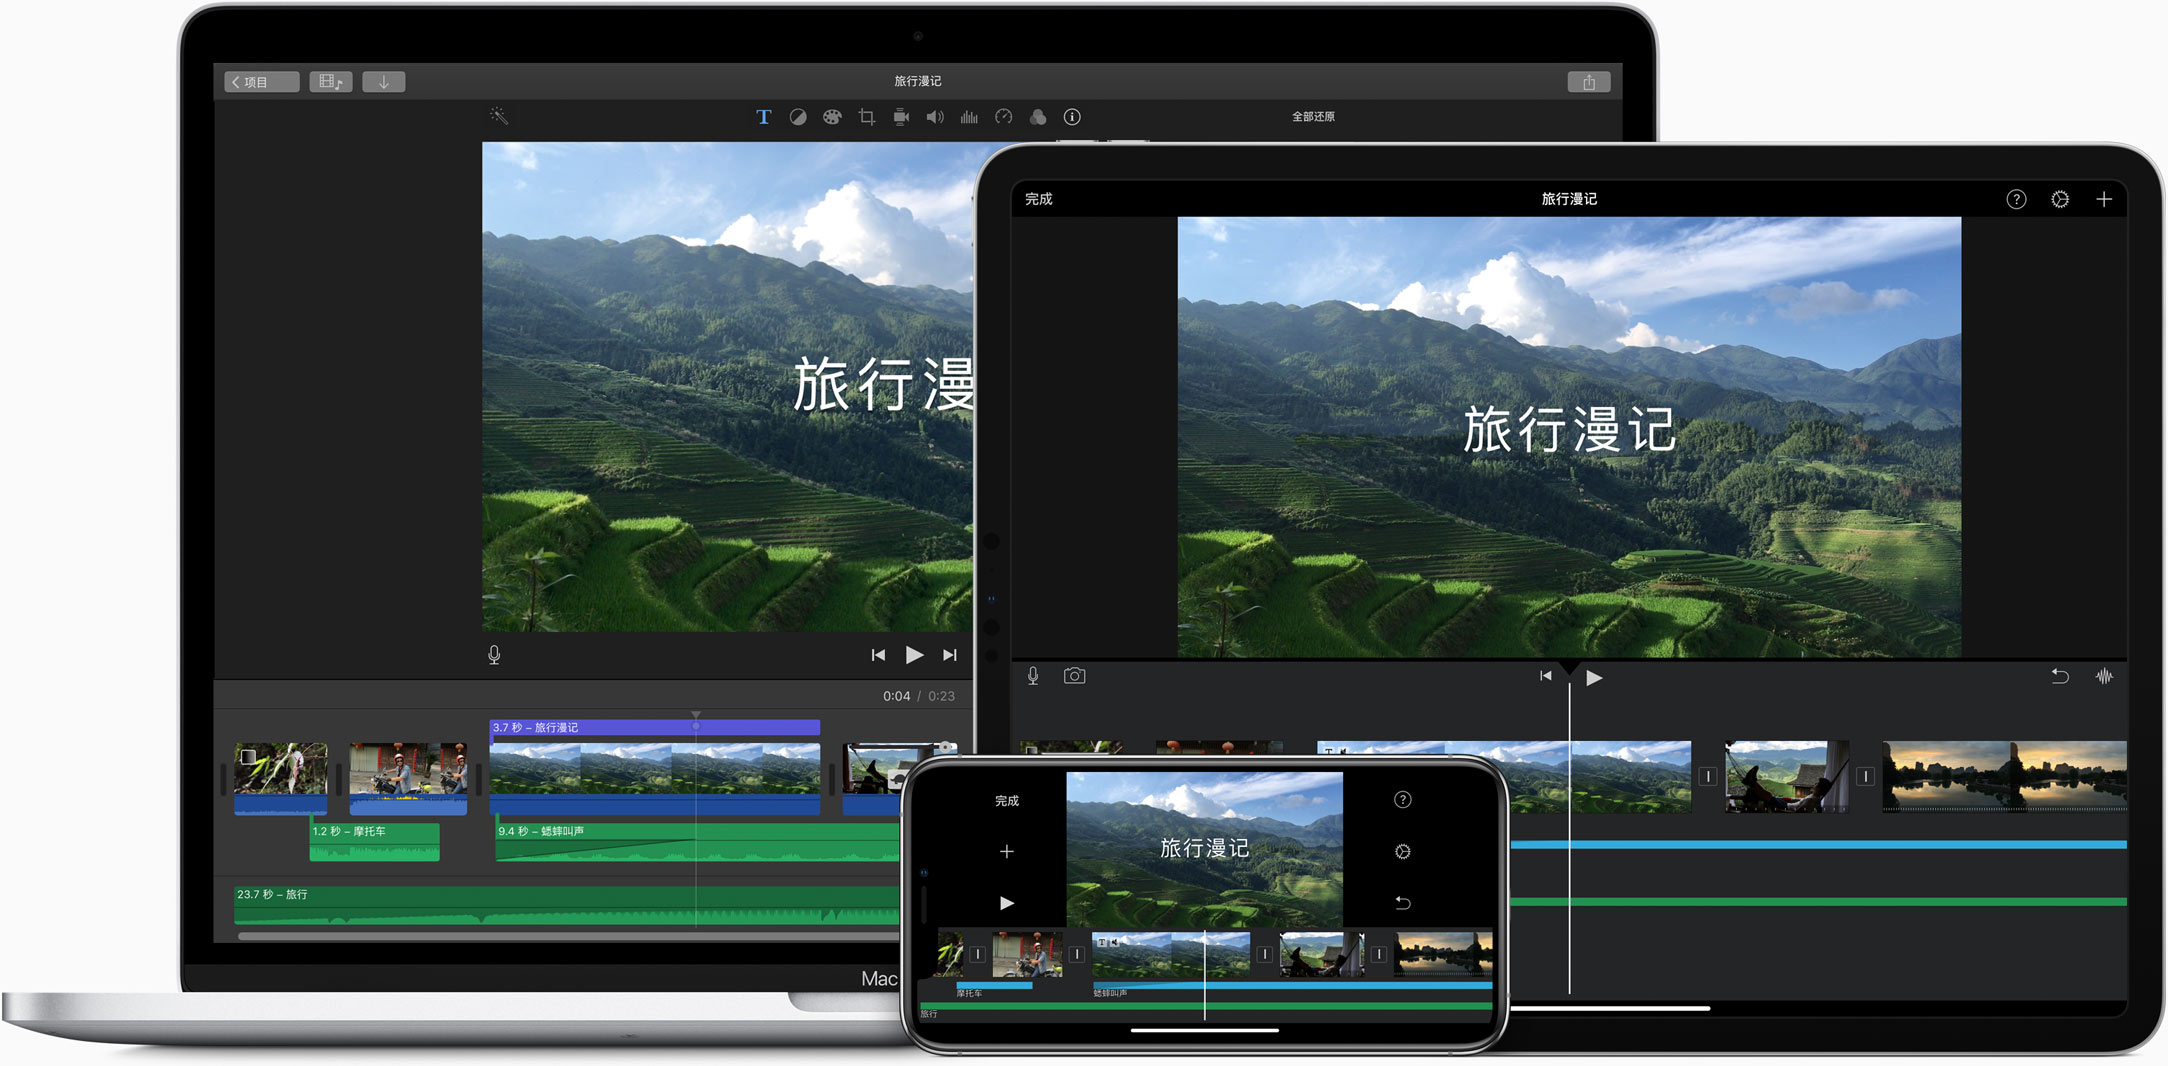Play the video in Mac viewer
This screenshot has width=2168, height=1066.
914,655
